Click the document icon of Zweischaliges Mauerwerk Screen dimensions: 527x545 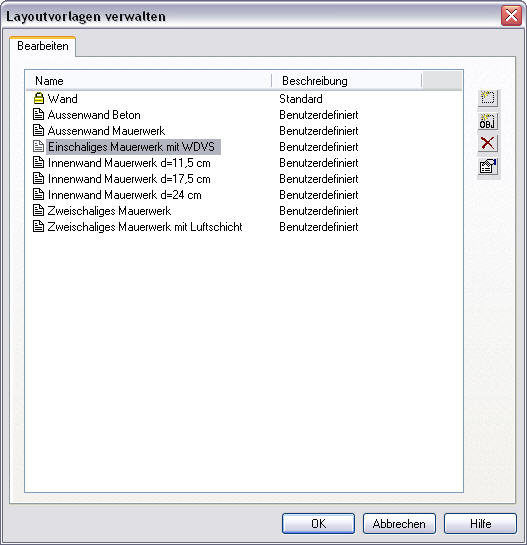click(39, 210)
